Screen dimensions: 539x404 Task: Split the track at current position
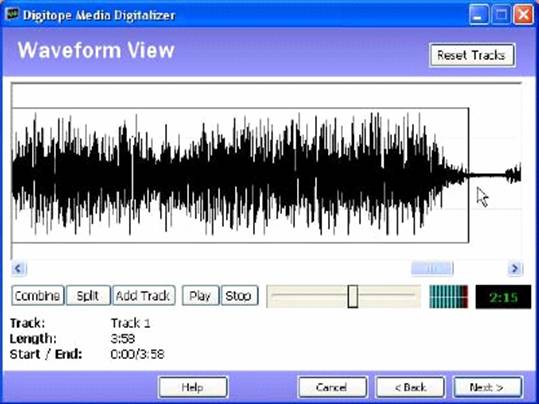(x=88, y=295)
